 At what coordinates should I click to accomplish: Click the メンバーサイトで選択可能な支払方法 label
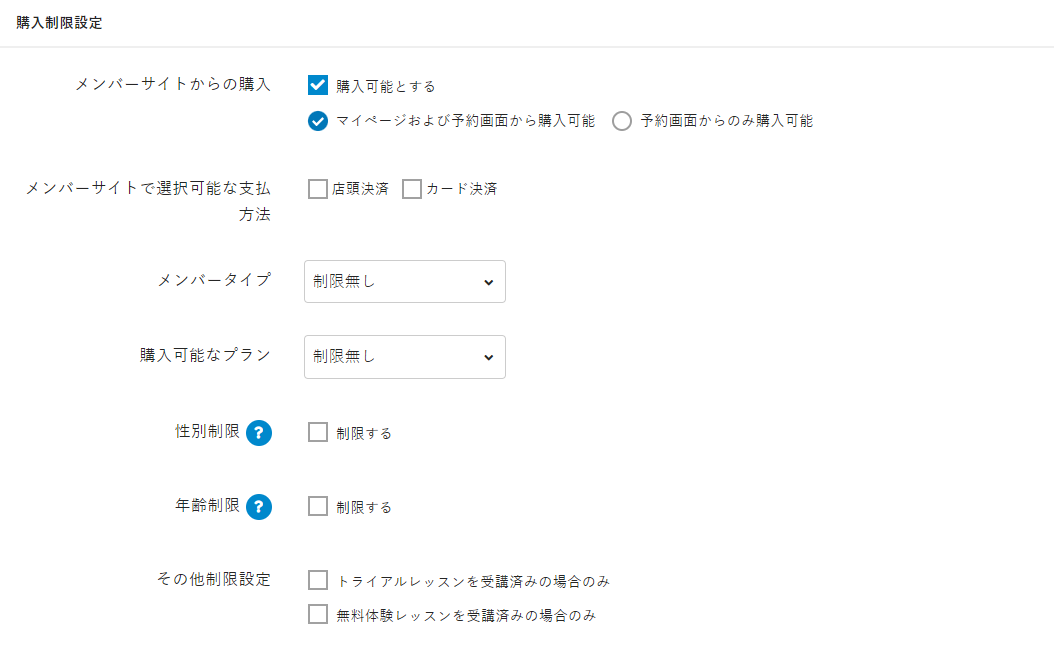point(150,189)
